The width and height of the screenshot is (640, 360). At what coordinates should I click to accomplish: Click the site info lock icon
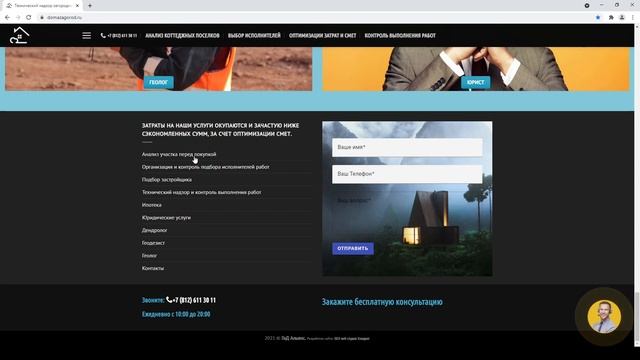click(41, 18)
